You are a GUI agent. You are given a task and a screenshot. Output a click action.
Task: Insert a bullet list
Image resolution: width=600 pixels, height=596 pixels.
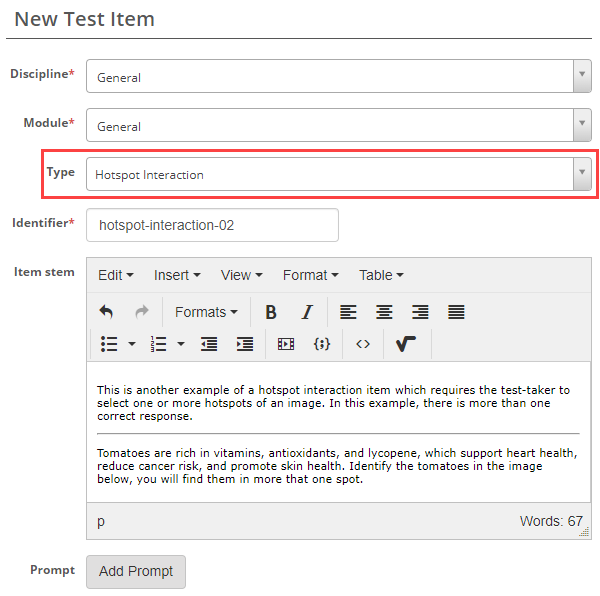[110, 344]
